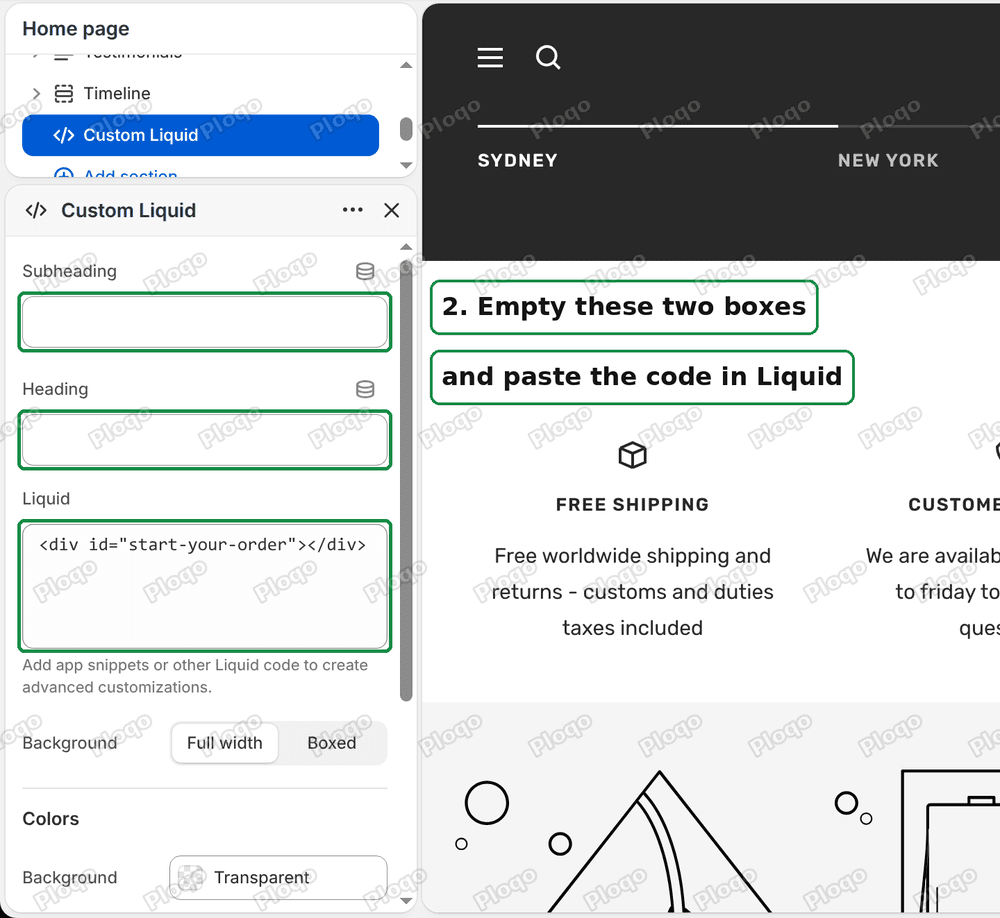
Task: Choose Full width background option
Action: (224, 743)
